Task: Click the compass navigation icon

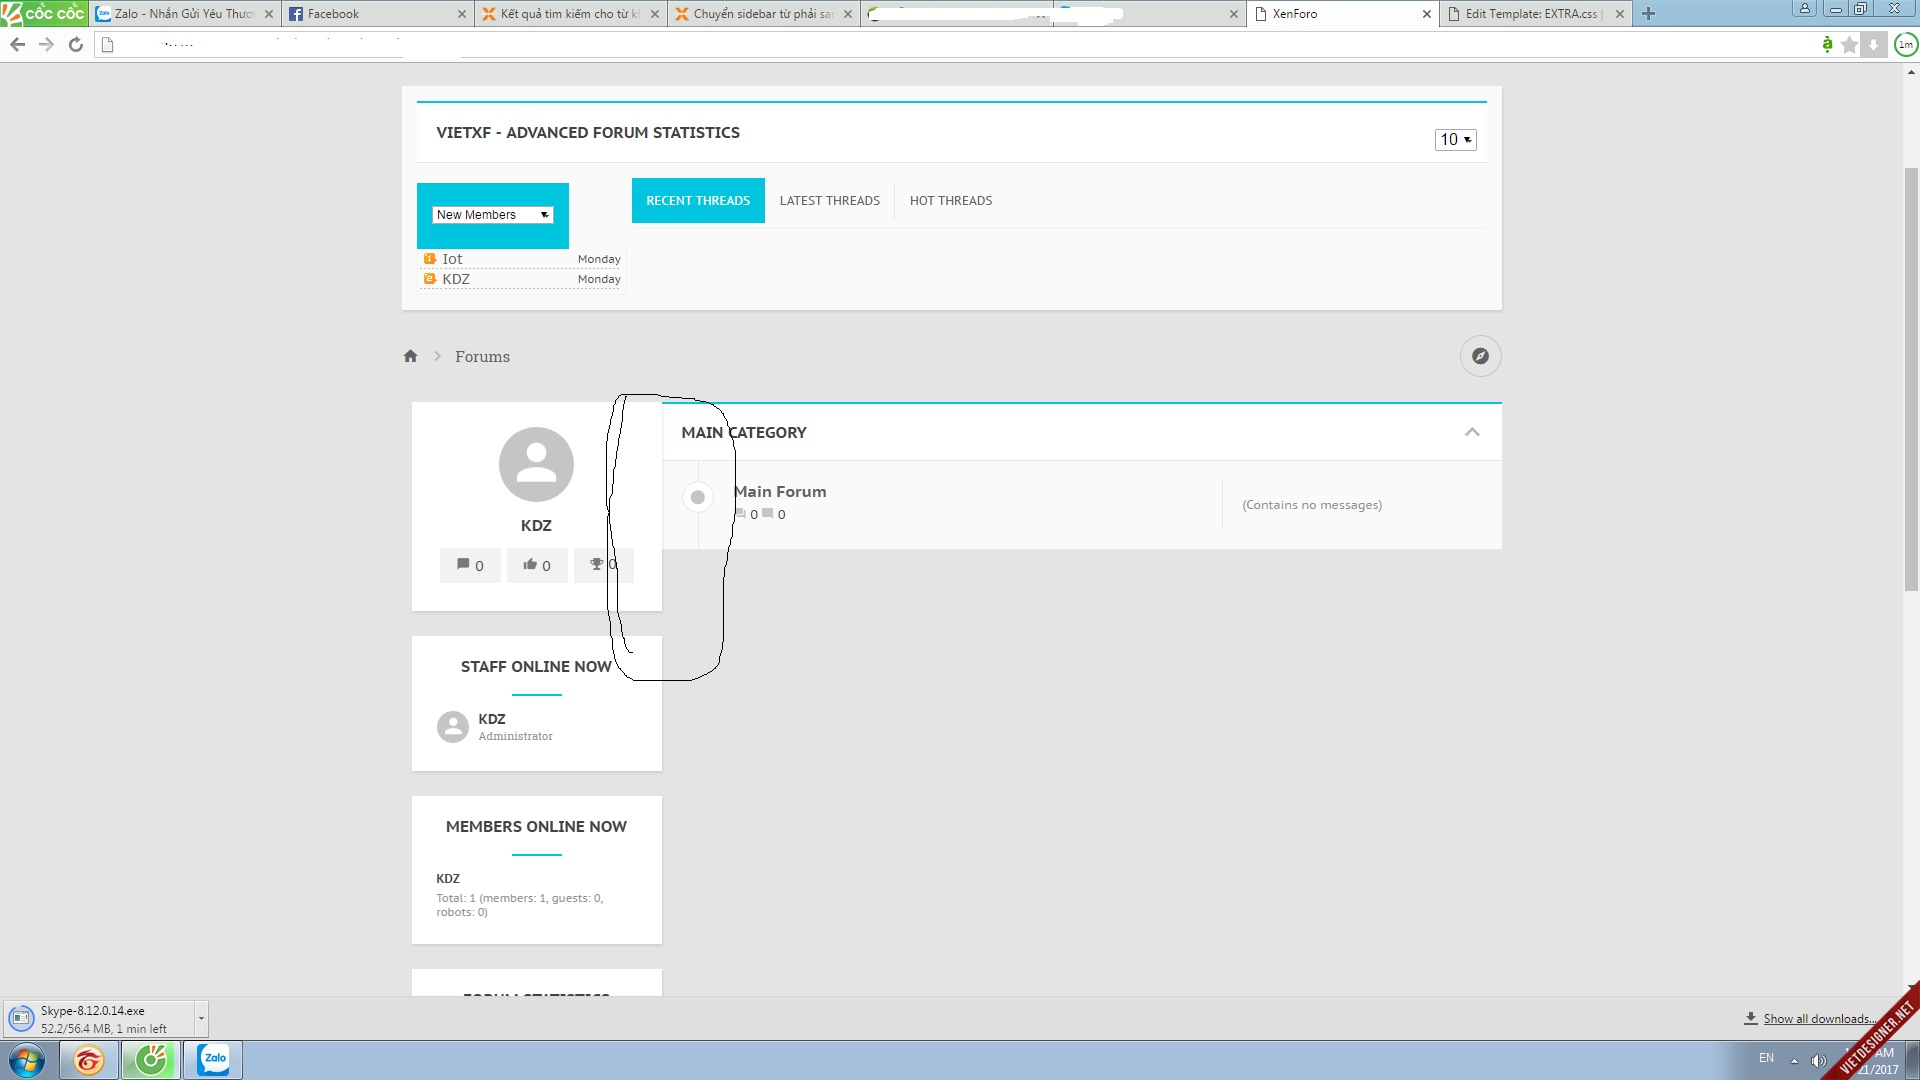Action: point(1480,356)
